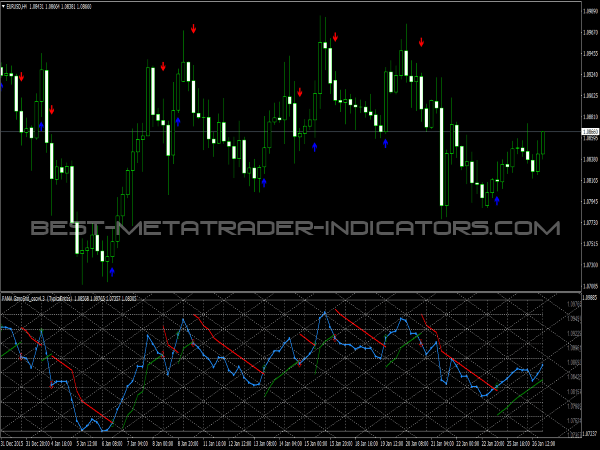This screenshot has width=600, height=450.
Task: Open the chart dropdown triangle beside EURUSD,H4
Action: pos(3,7)
